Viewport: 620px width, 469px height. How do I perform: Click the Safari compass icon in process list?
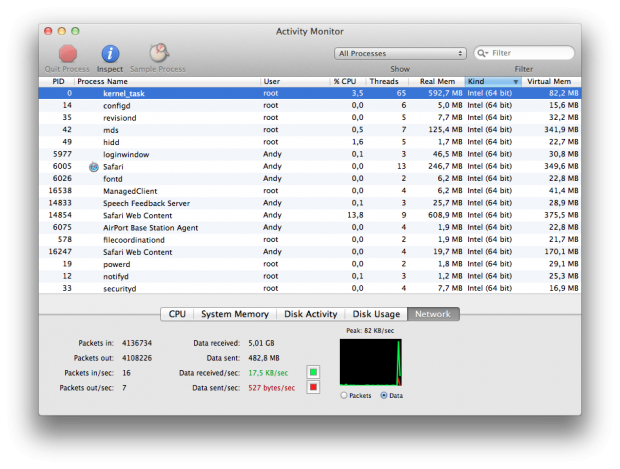coord(94,167)
